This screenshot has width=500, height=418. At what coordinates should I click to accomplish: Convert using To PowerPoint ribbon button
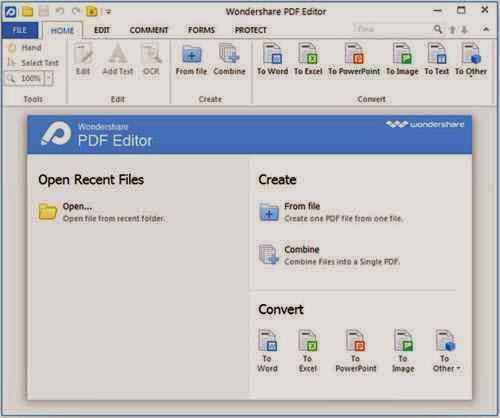354,59
